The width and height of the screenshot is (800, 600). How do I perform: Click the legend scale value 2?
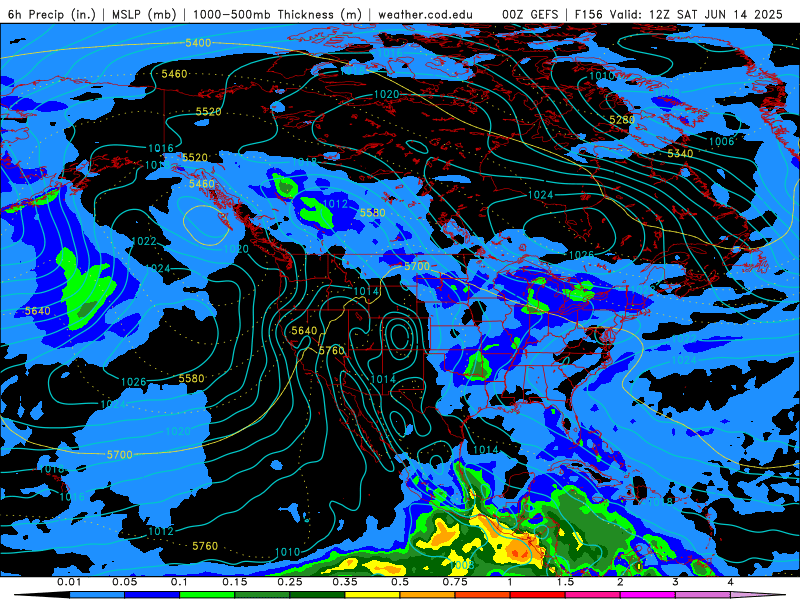tap(620, 582)
